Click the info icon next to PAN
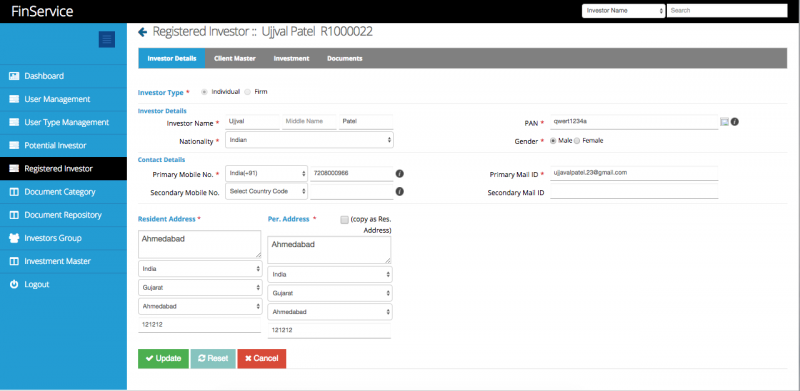Screen dimensions: 800x391 [735, 122]
